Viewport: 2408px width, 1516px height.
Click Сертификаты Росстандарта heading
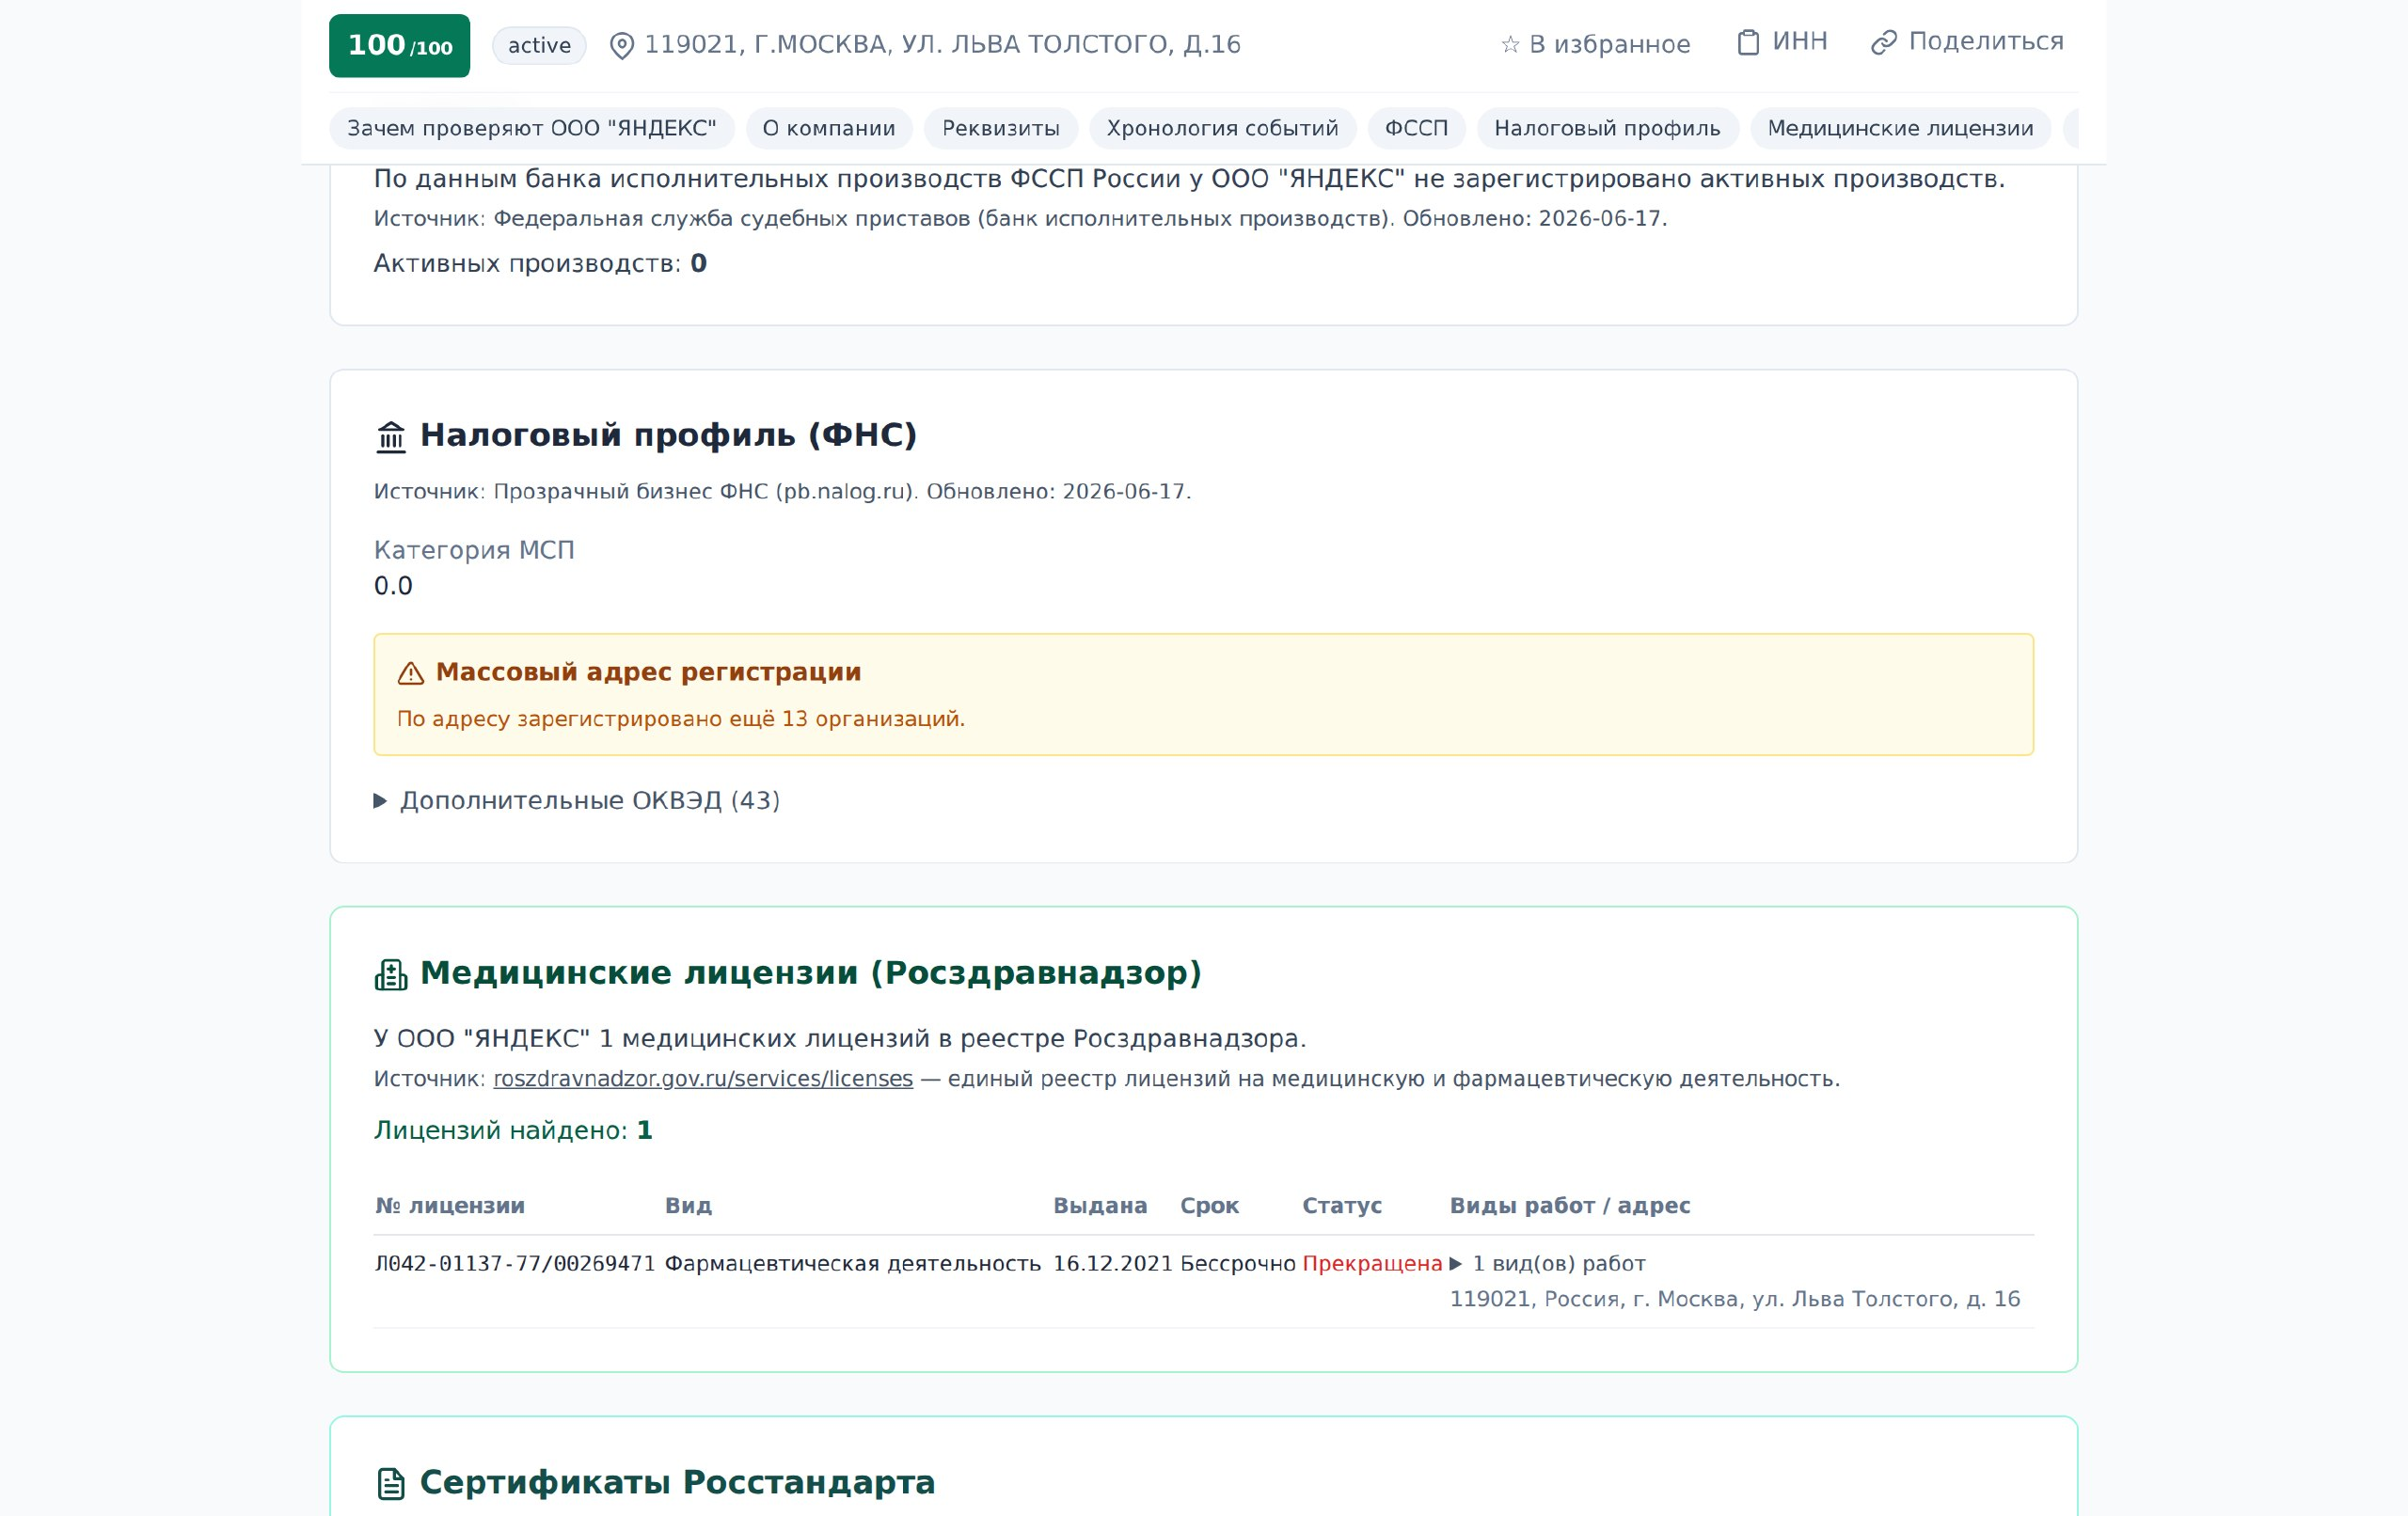pos(677,1483)
